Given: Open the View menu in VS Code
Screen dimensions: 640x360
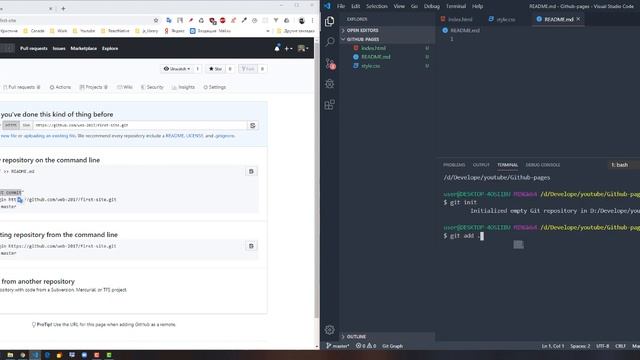Looking at the screenshot, I should (399, 6).
